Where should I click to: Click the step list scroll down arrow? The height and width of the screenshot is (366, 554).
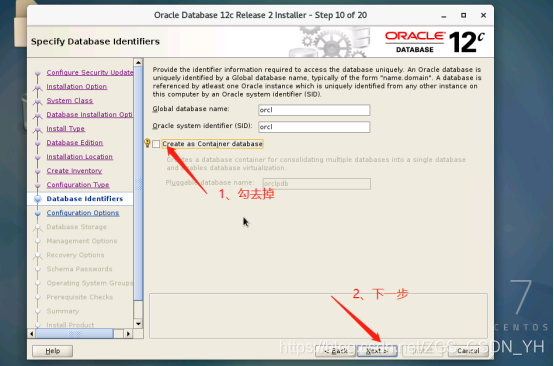pos(138,324)
